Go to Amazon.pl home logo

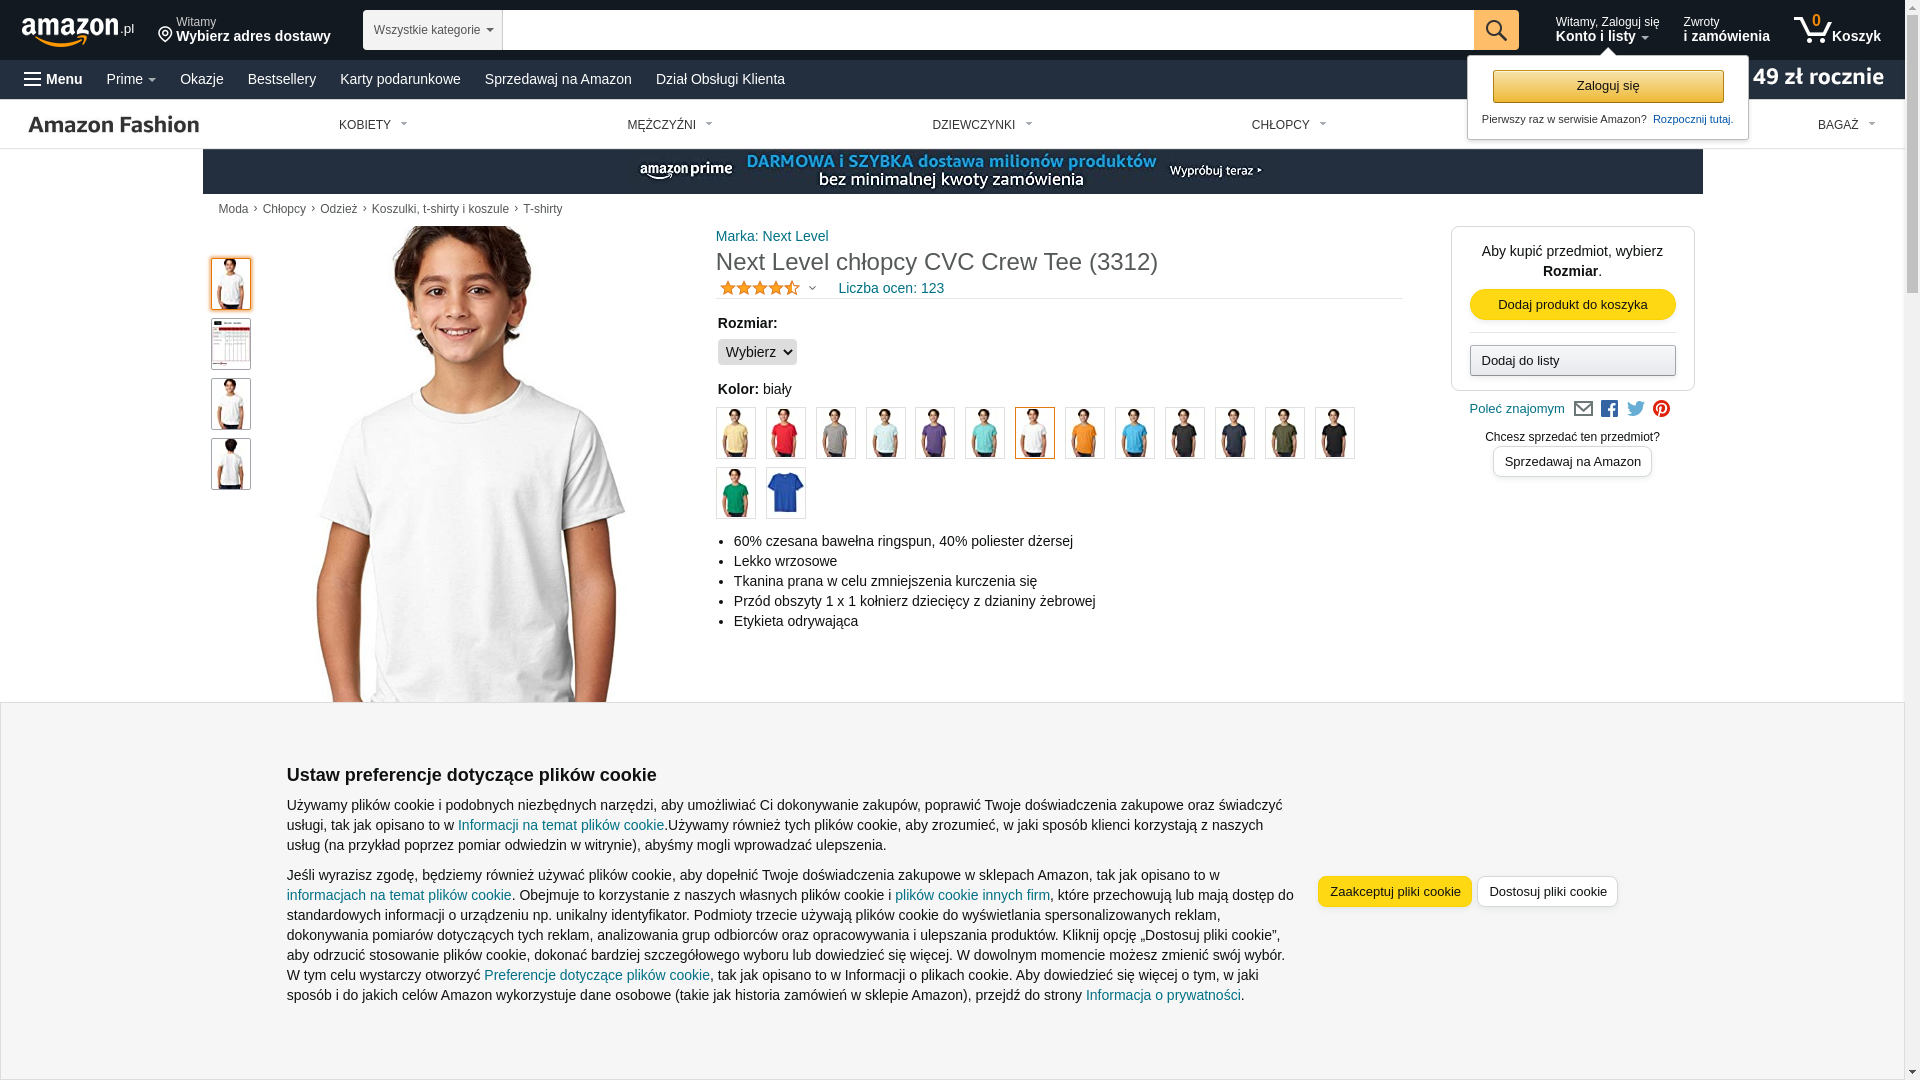(x=77, y=31)
